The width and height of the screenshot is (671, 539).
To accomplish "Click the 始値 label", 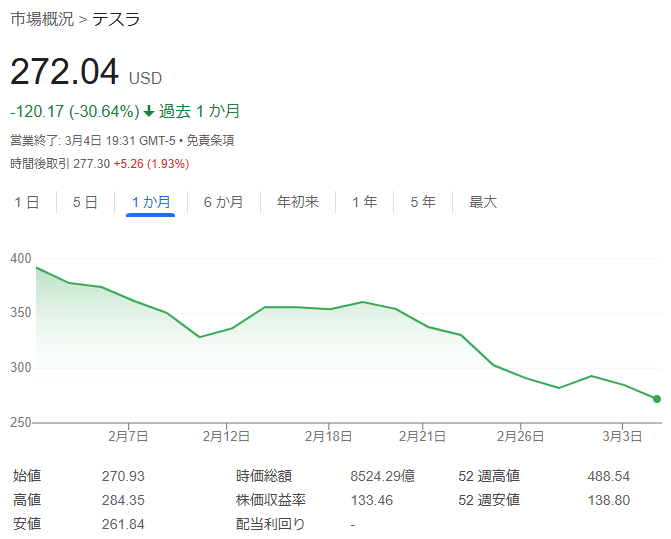I will coord(27,476).
